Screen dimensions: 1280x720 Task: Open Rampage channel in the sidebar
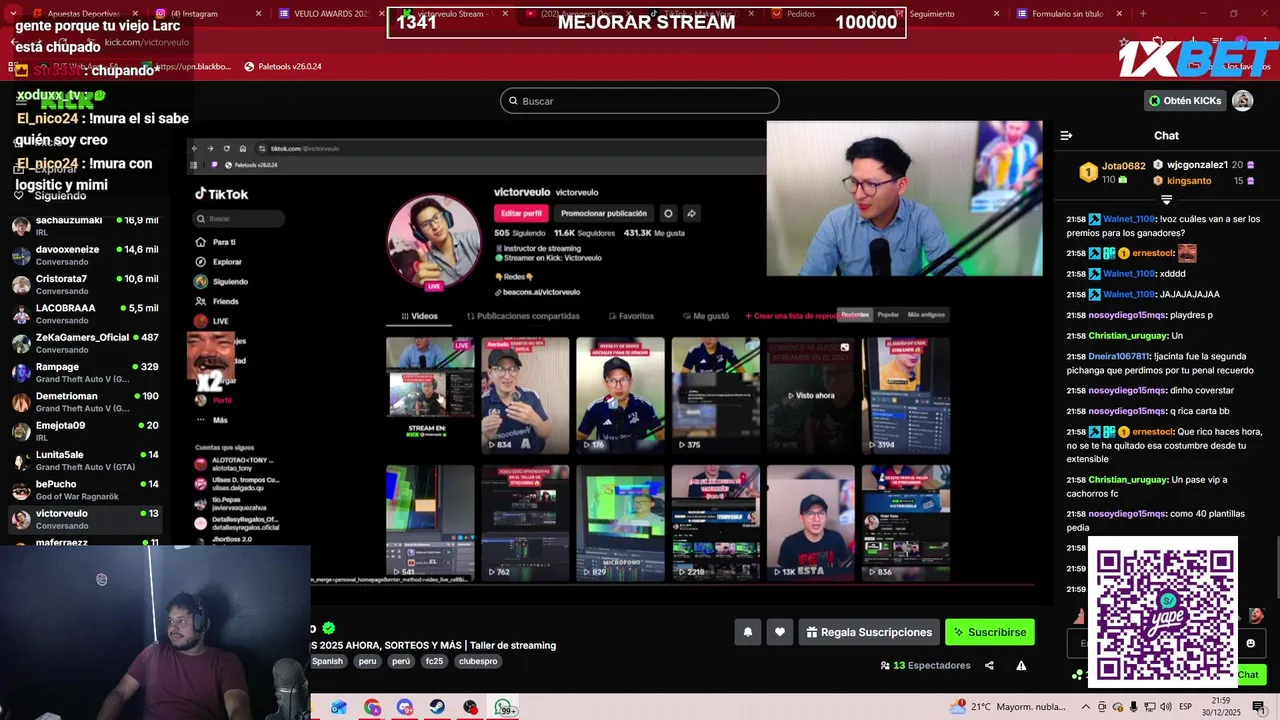[x=85, y=372]
